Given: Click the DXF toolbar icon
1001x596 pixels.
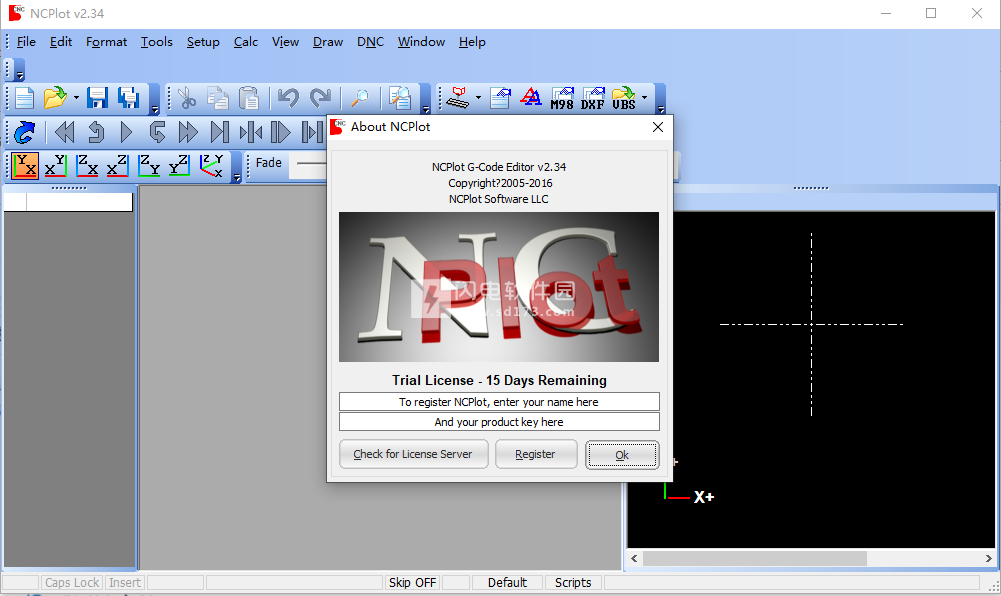Looking at the screenshot, I should point(592,98).
